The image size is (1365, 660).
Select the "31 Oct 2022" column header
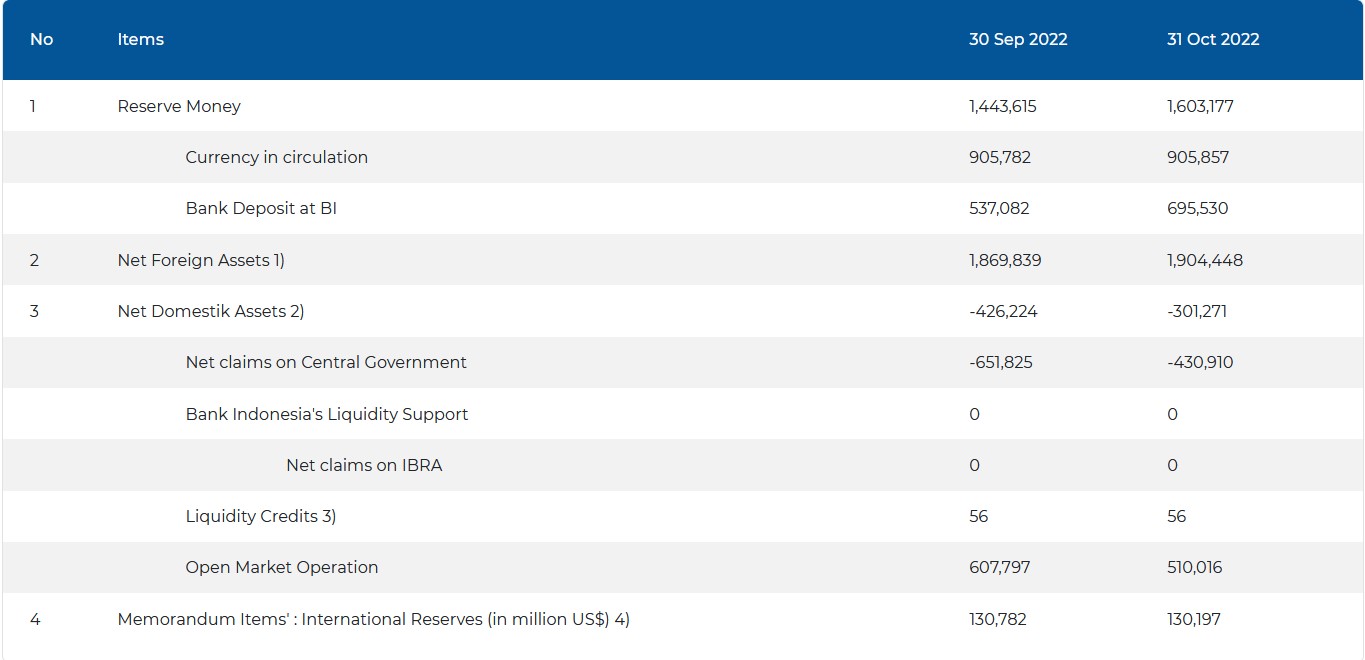1212,40
